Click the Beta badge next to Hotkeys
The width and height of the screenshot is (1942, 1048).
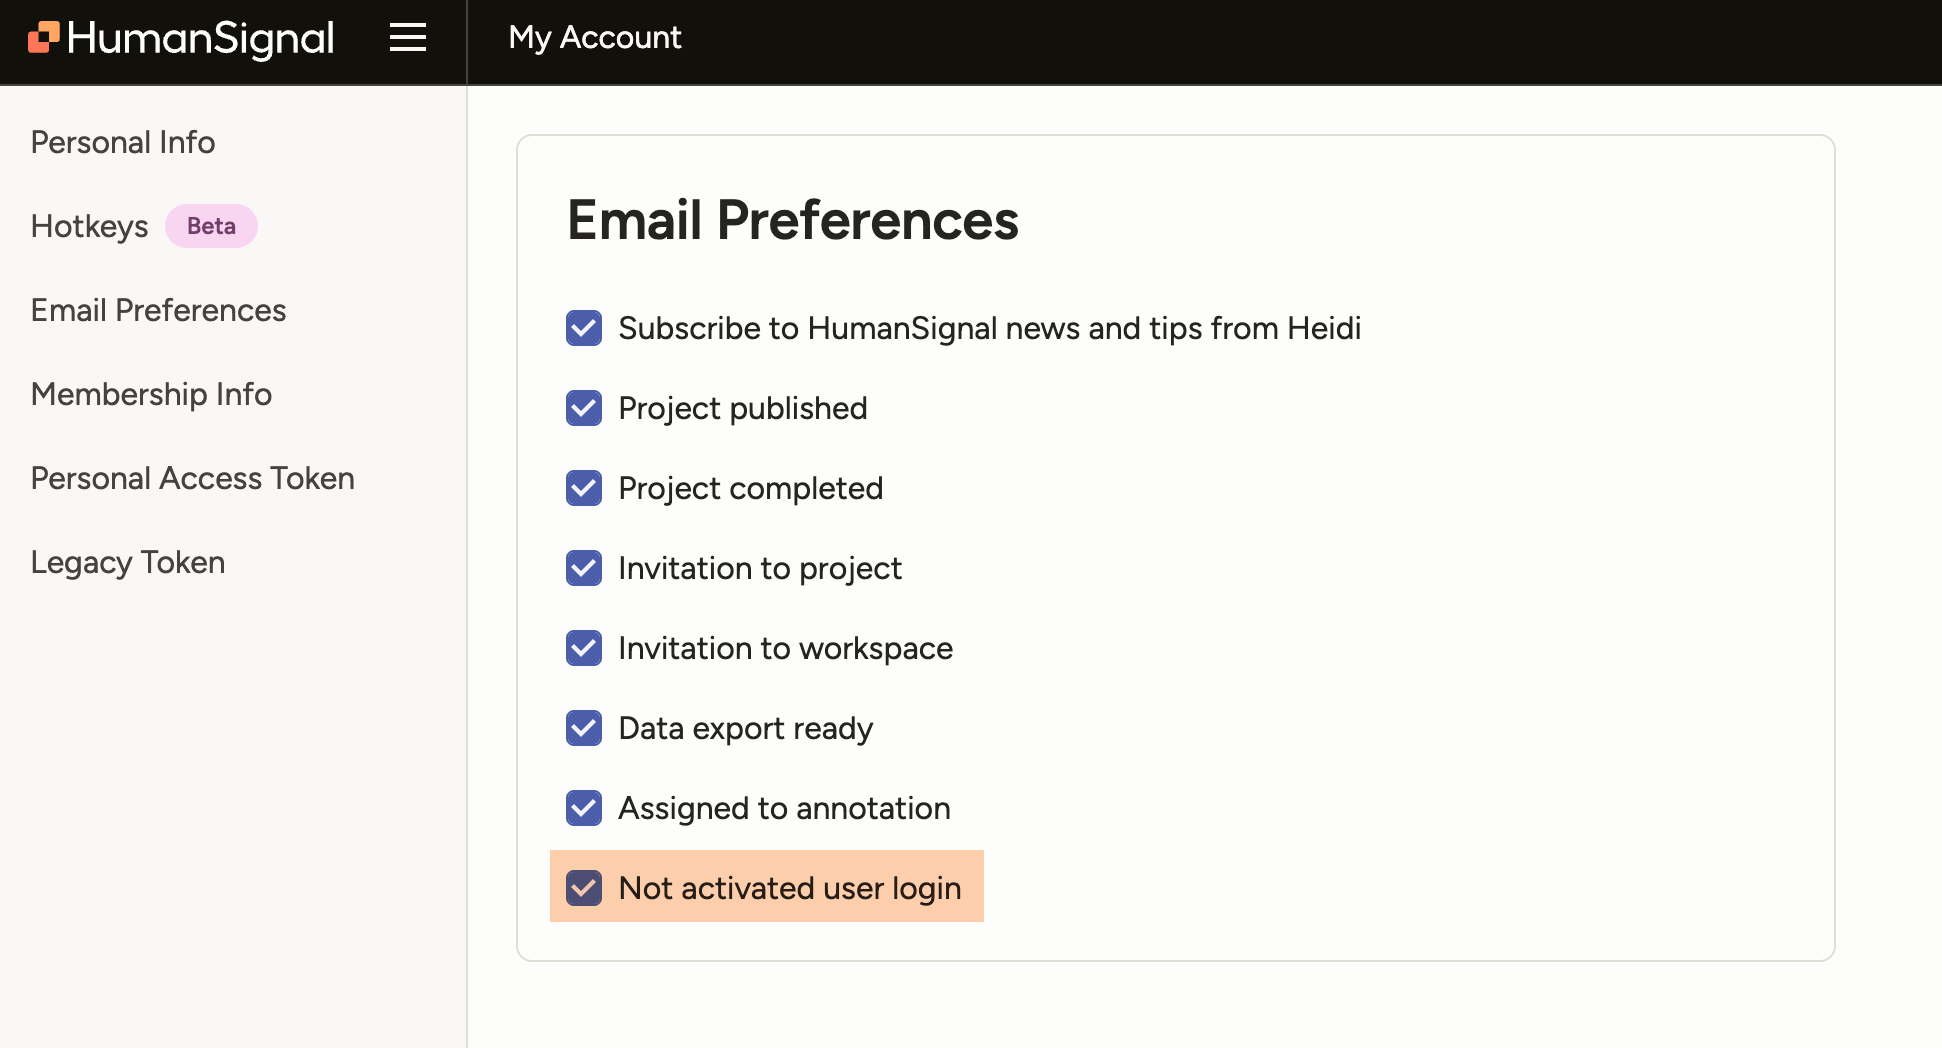[211, 226]
